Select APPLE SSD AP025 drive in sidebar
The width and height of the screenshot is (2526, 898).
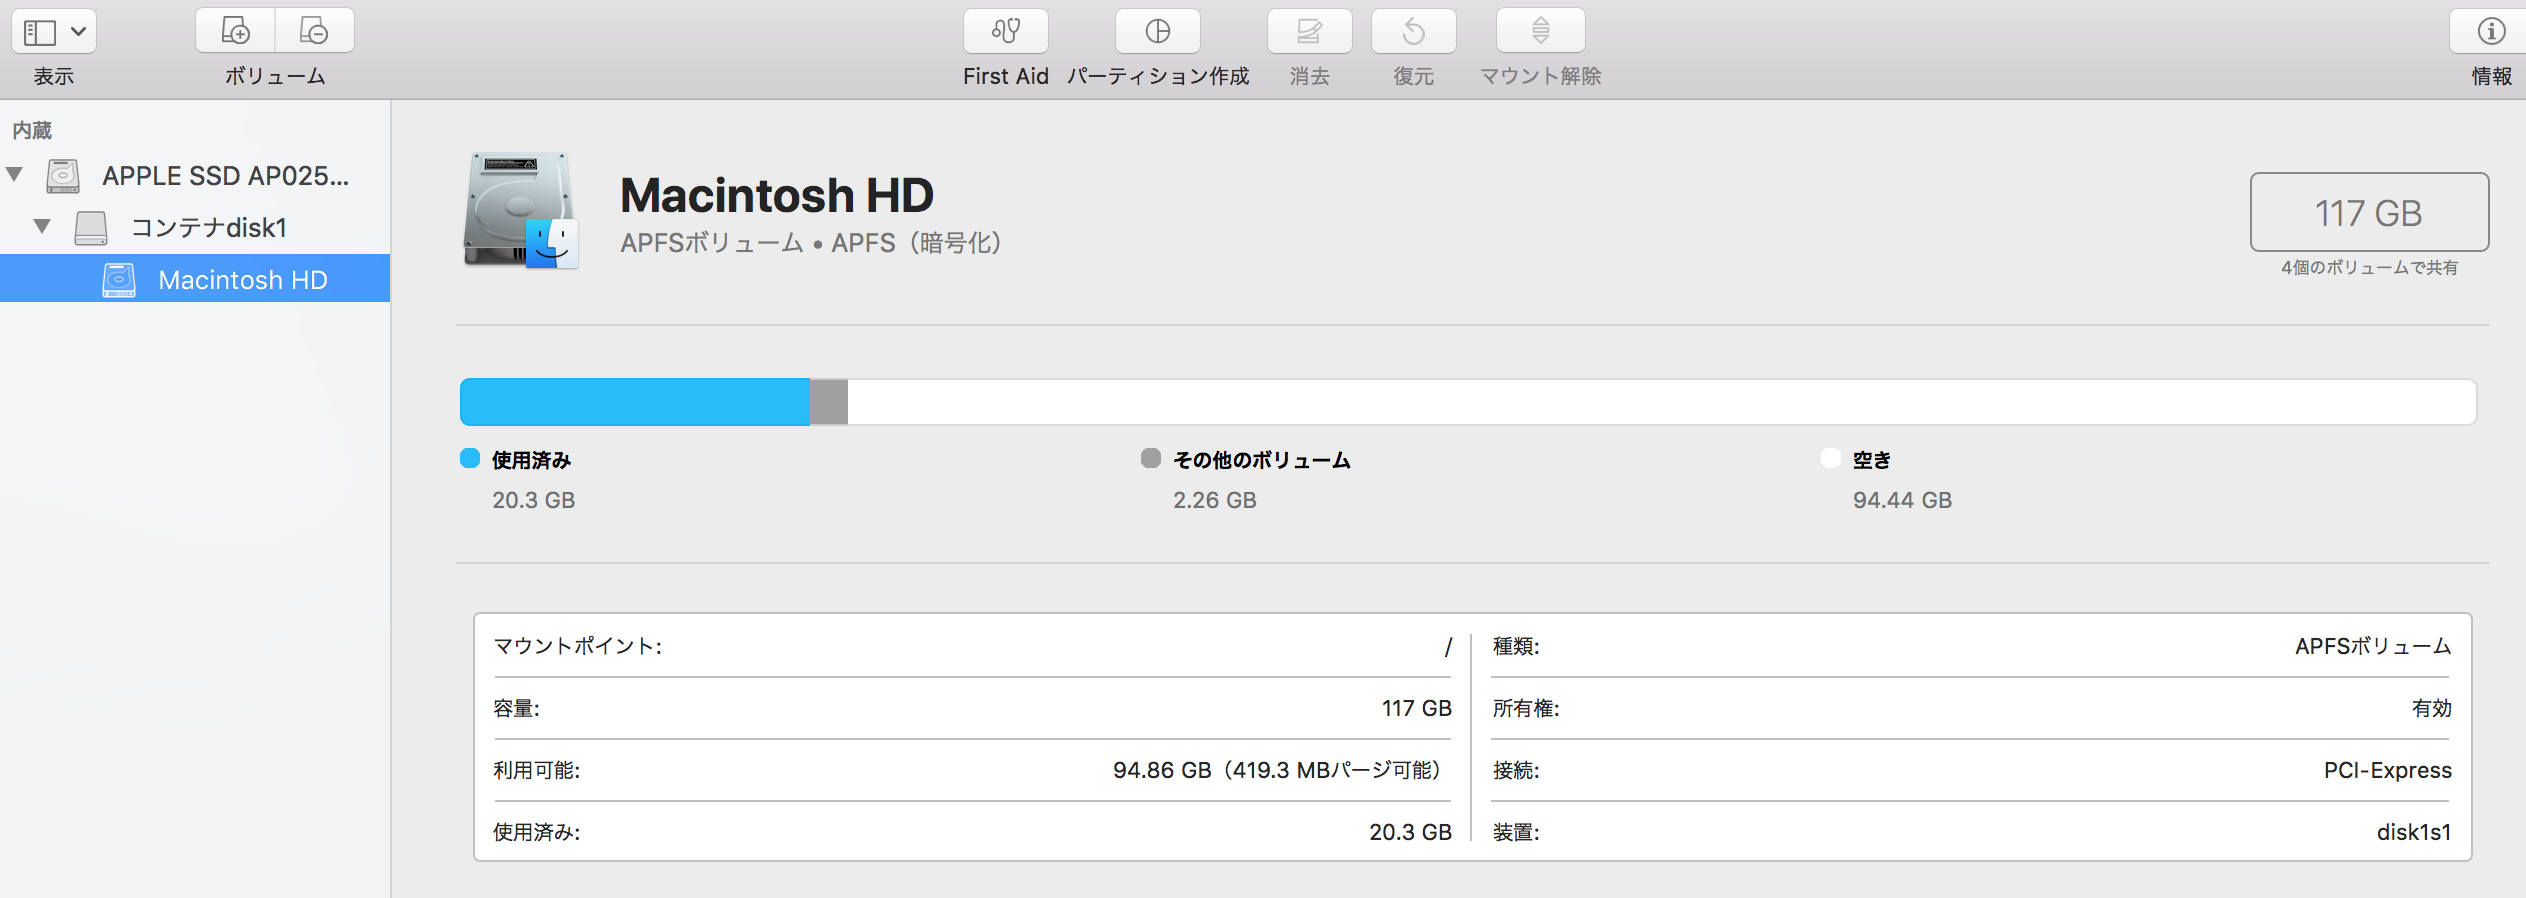[x=225, y=176]
